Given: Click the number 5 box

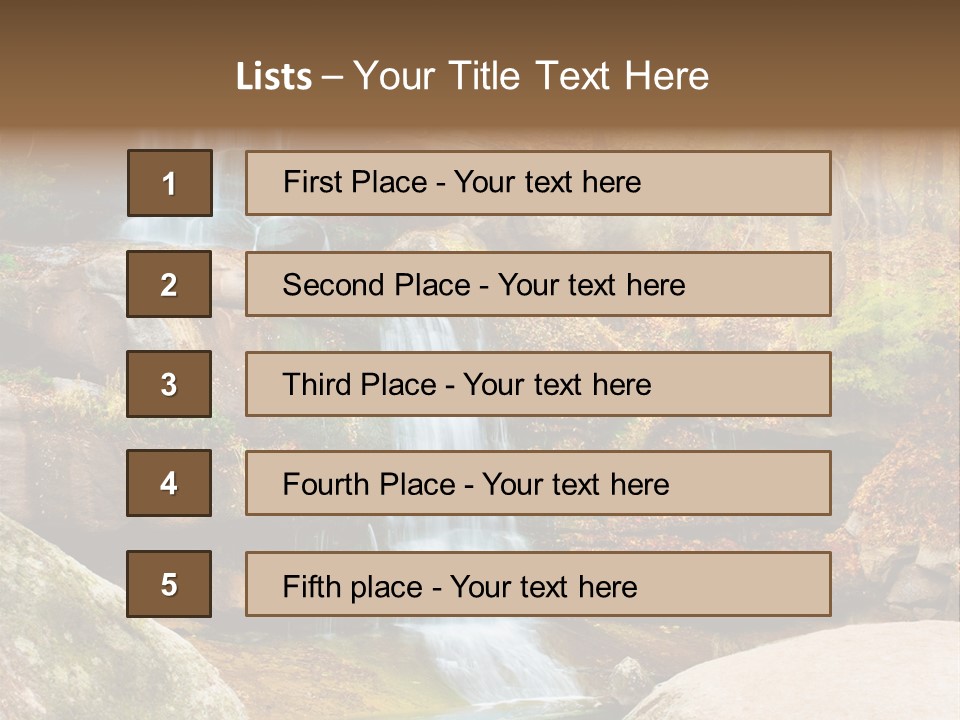Looking at the screenshot, I should 169,584.
